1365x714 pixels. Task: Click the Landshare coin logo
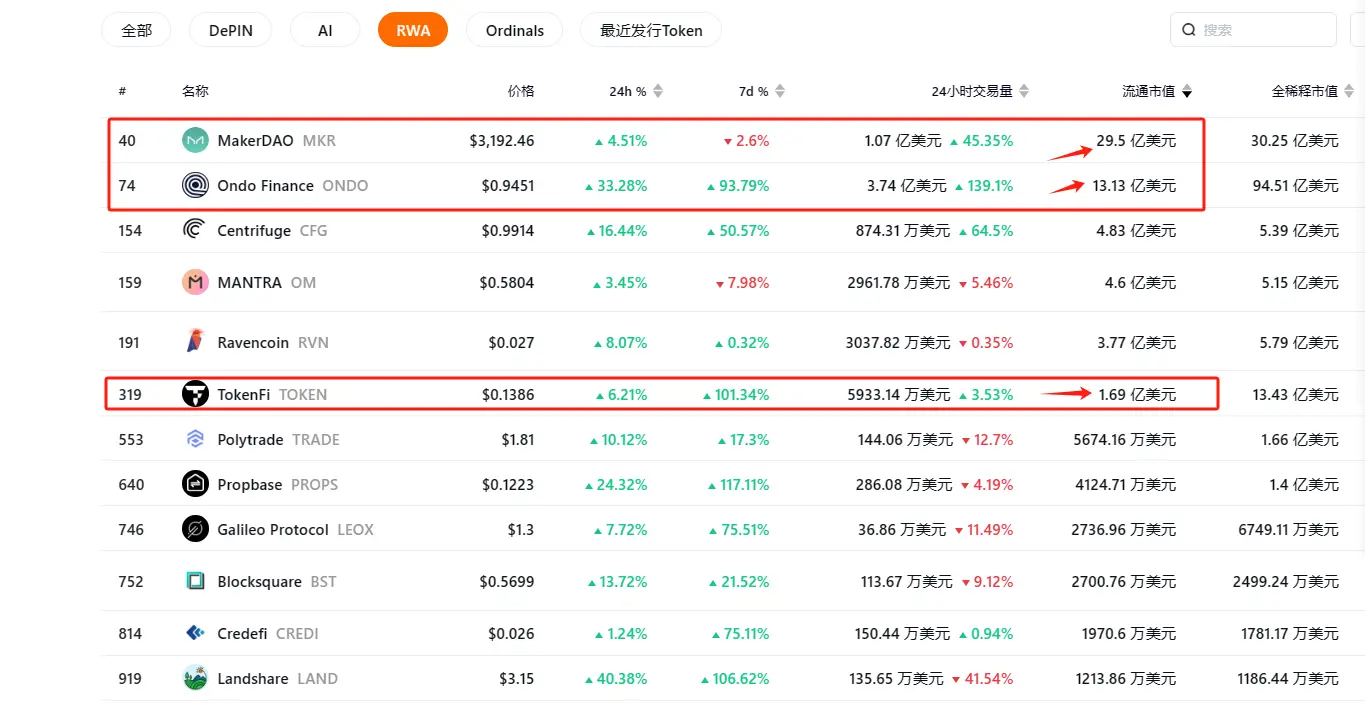coord(195,678)
